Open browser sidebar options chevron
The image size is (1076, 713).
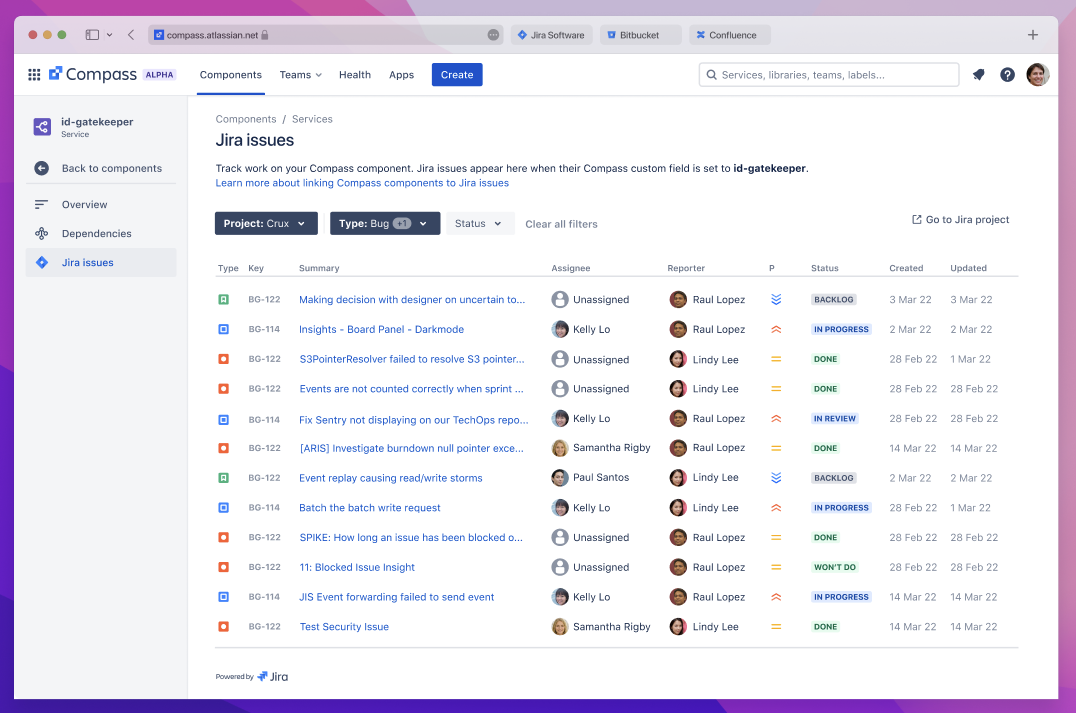pyautogui.click(x=109, y=35)
